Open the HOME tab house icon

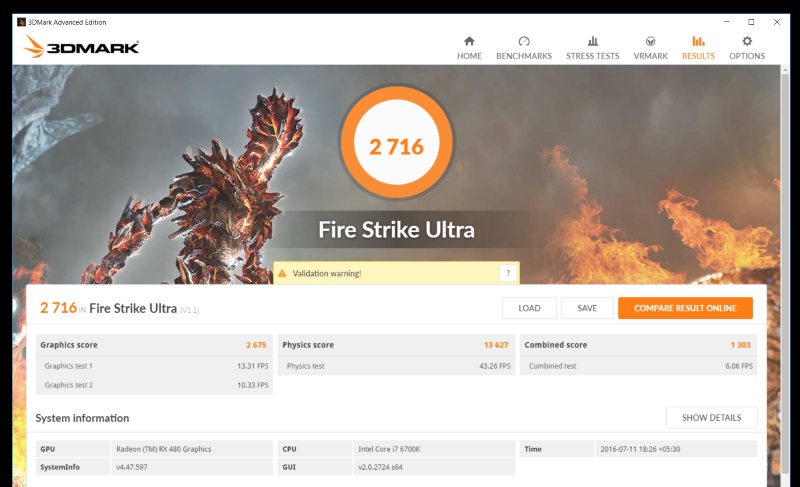point(469,41)
